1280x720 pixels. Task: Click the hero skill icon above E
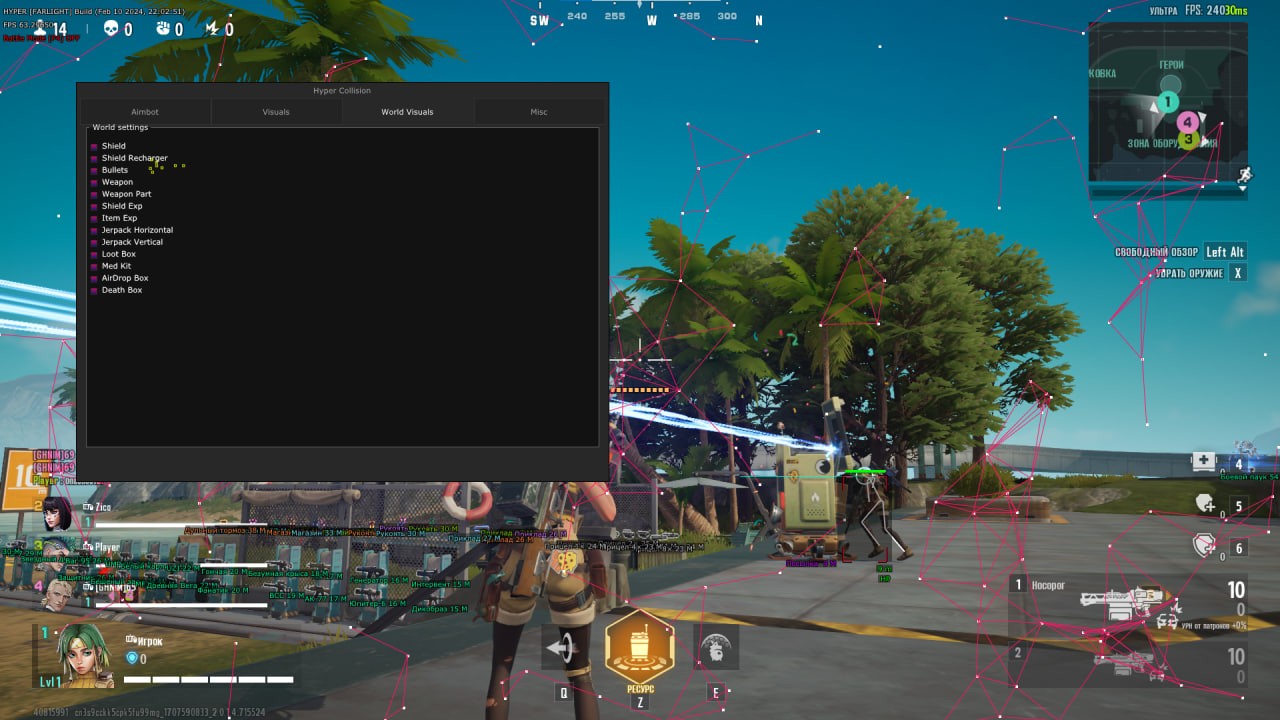(x=715, y=648)
